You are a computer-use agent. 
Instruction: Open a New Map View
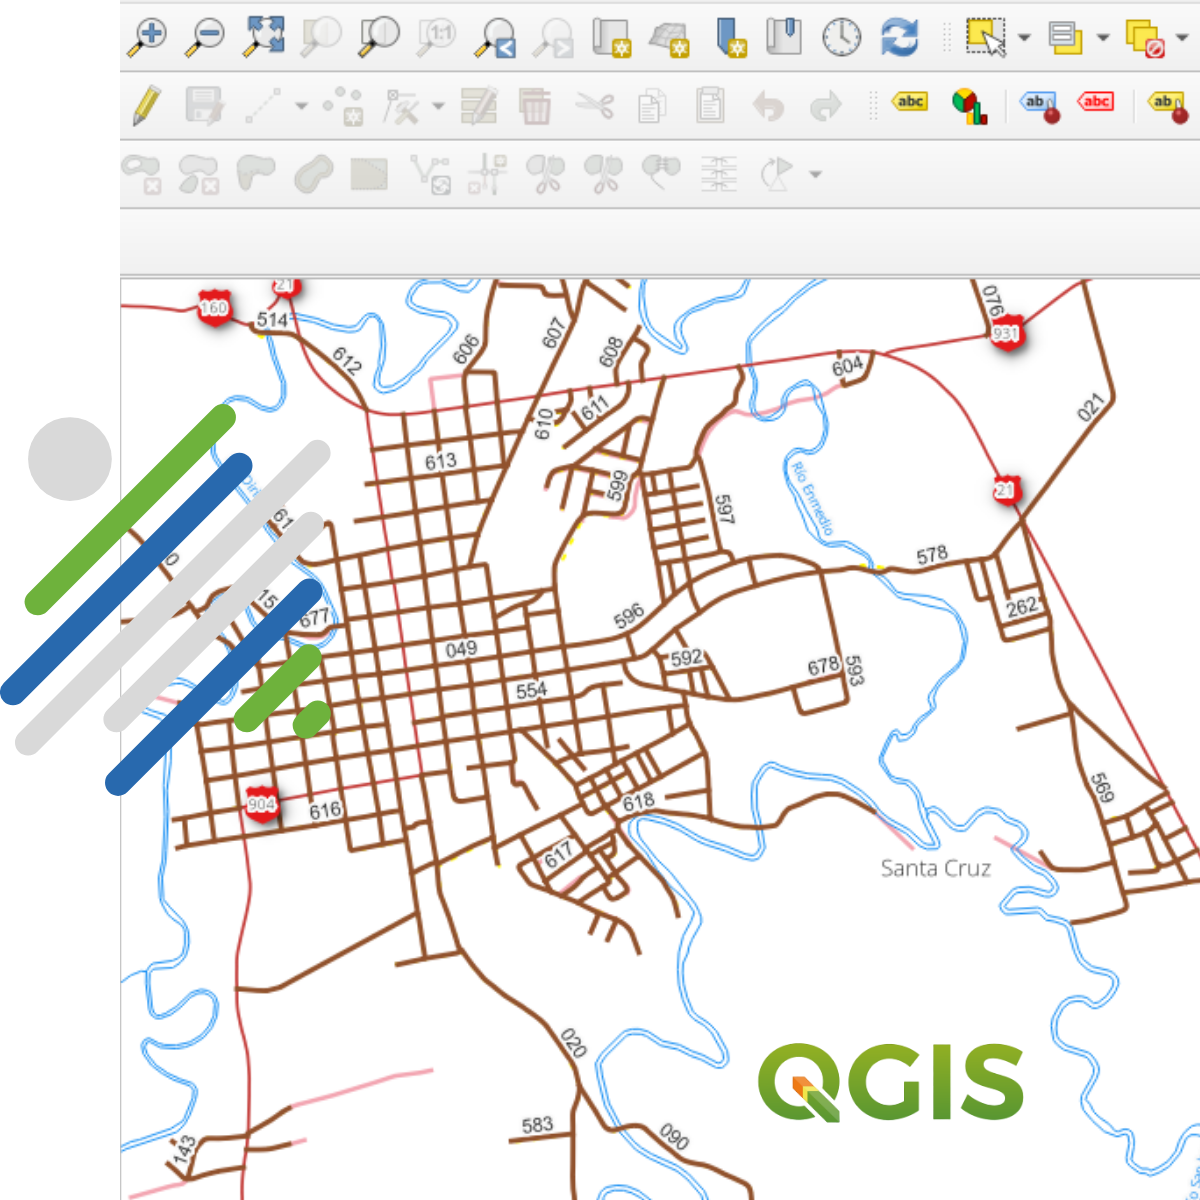click(611, 37)
